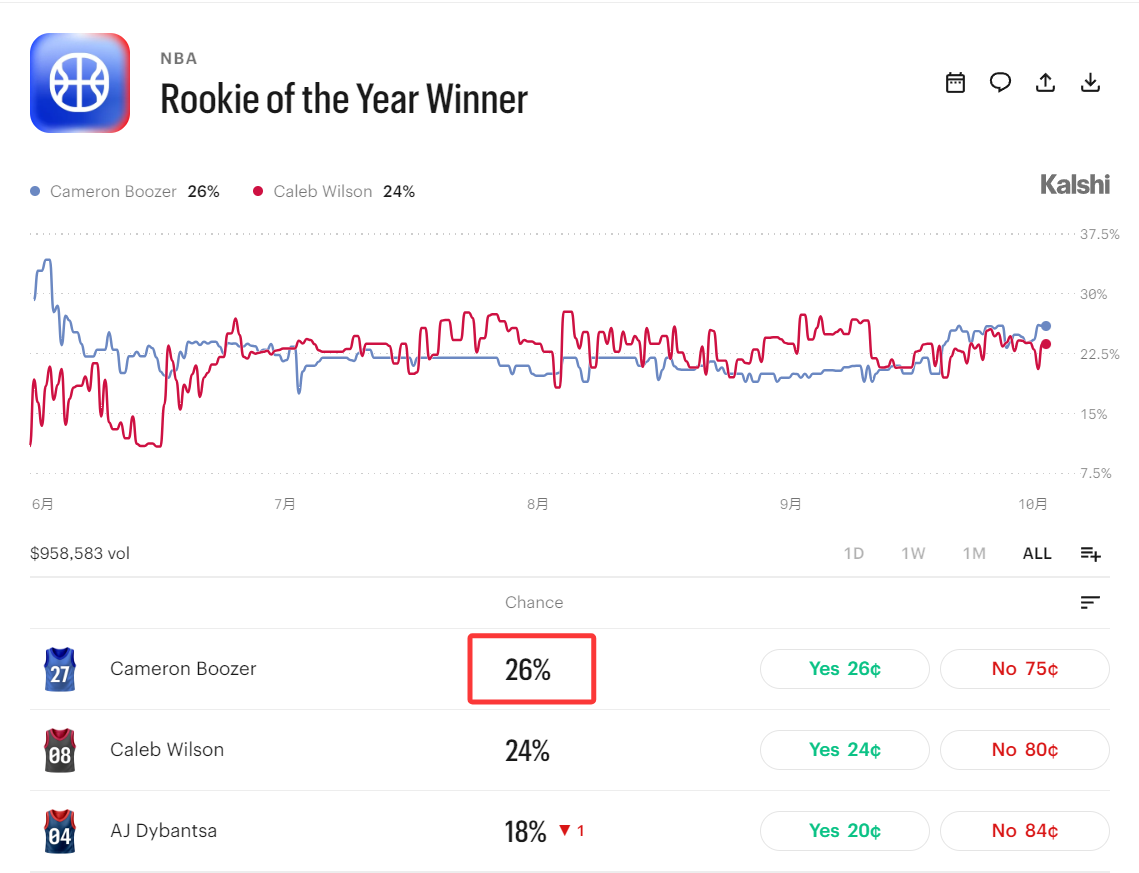
Task: Buy No 80¢ for Caleb Wilson
Action: [1025, 750]
